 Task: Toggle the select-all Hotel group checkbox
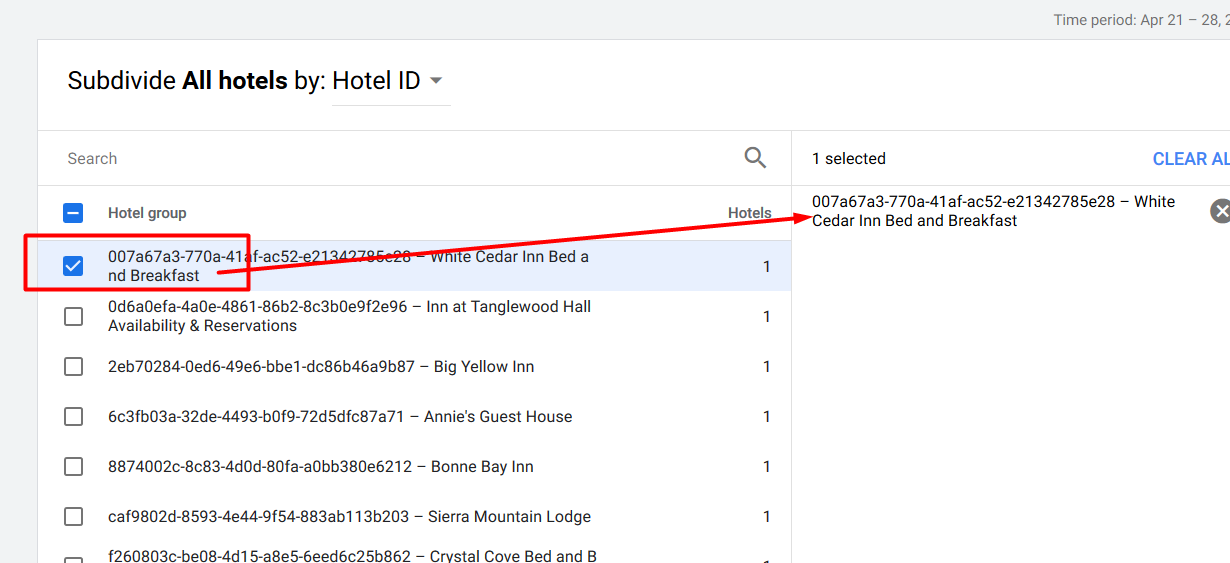coord(73,213)
